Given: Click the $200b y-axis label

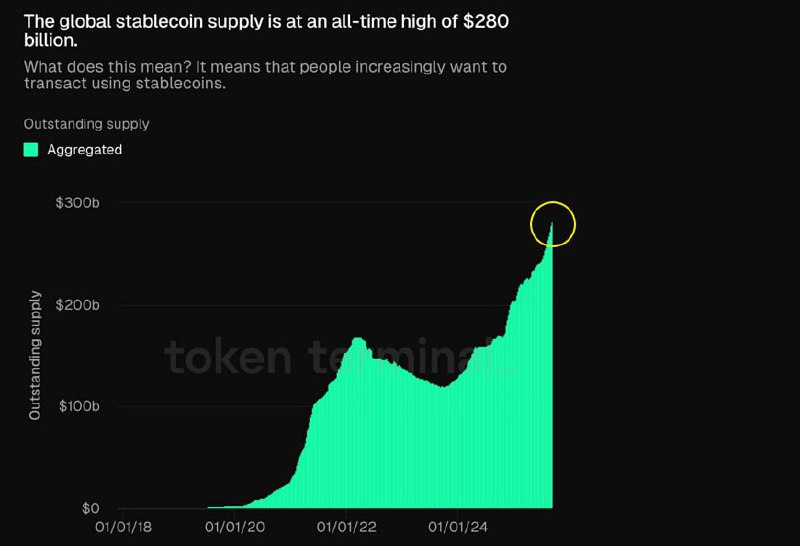Looking at the screenshot, I should [x=78, y=305].
